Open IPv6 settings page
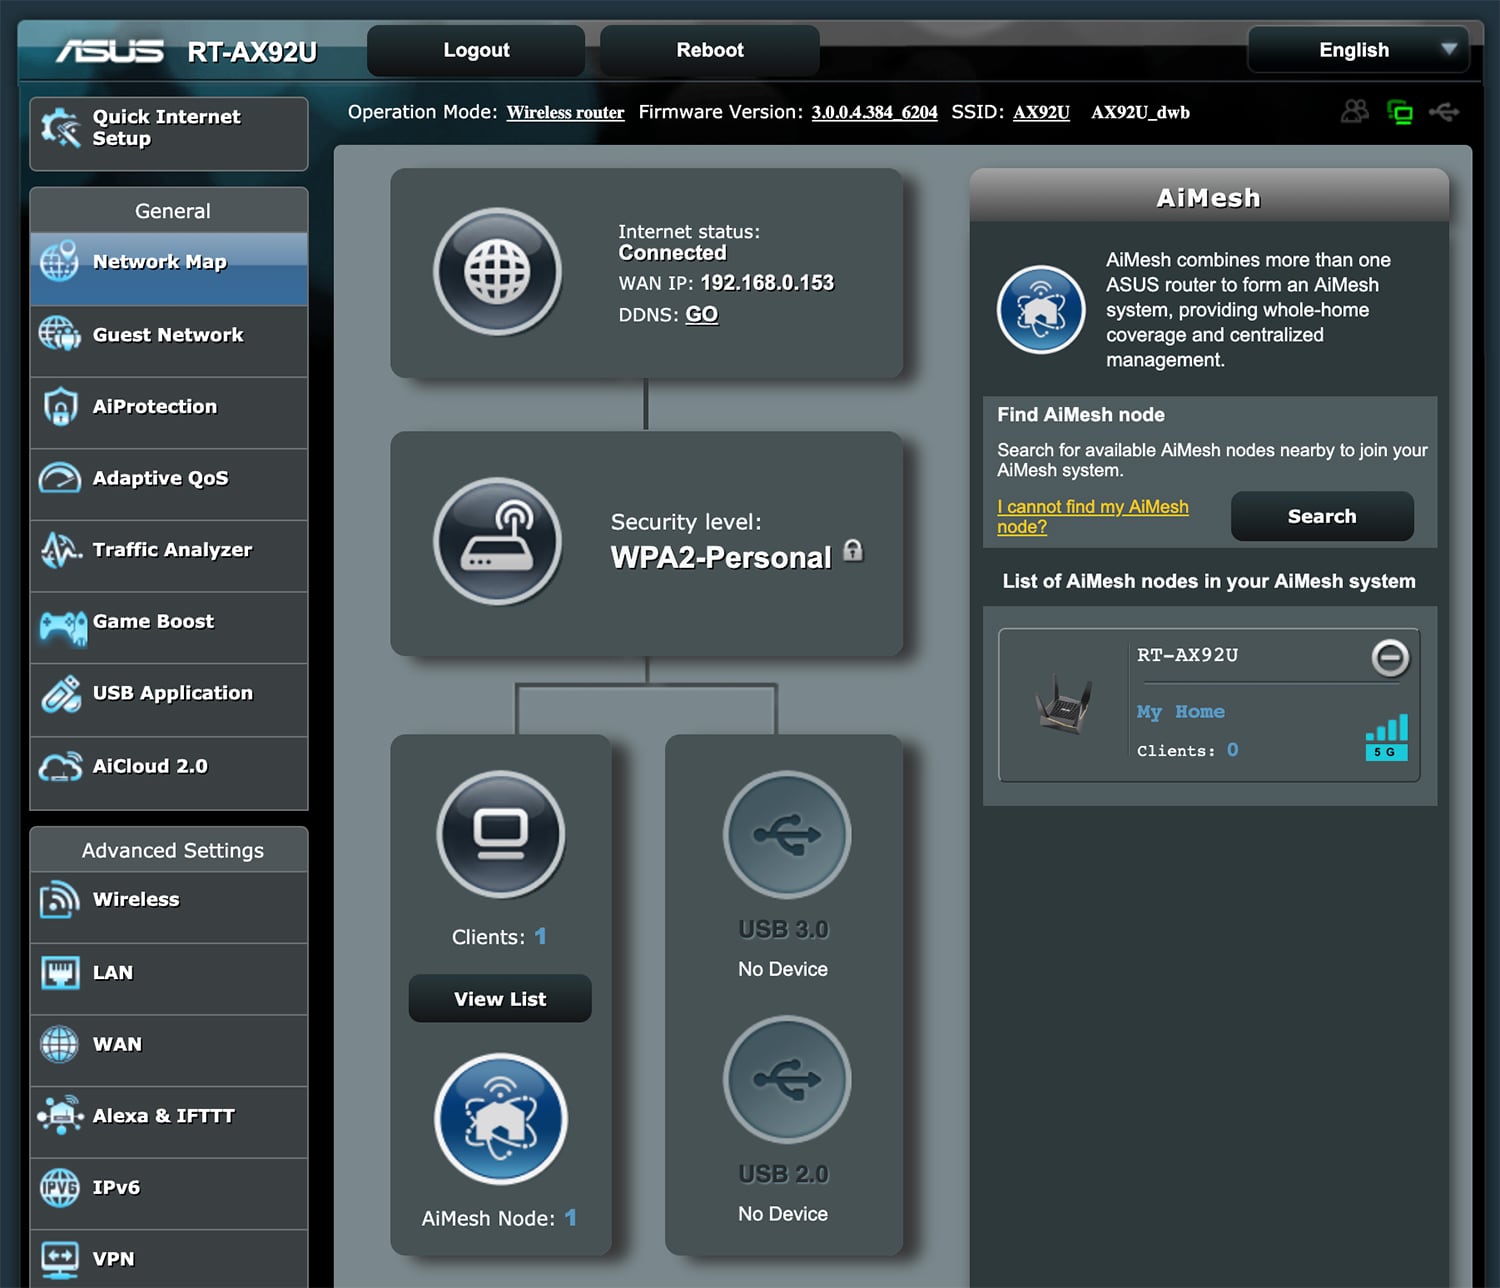 tap(169, 1193)
